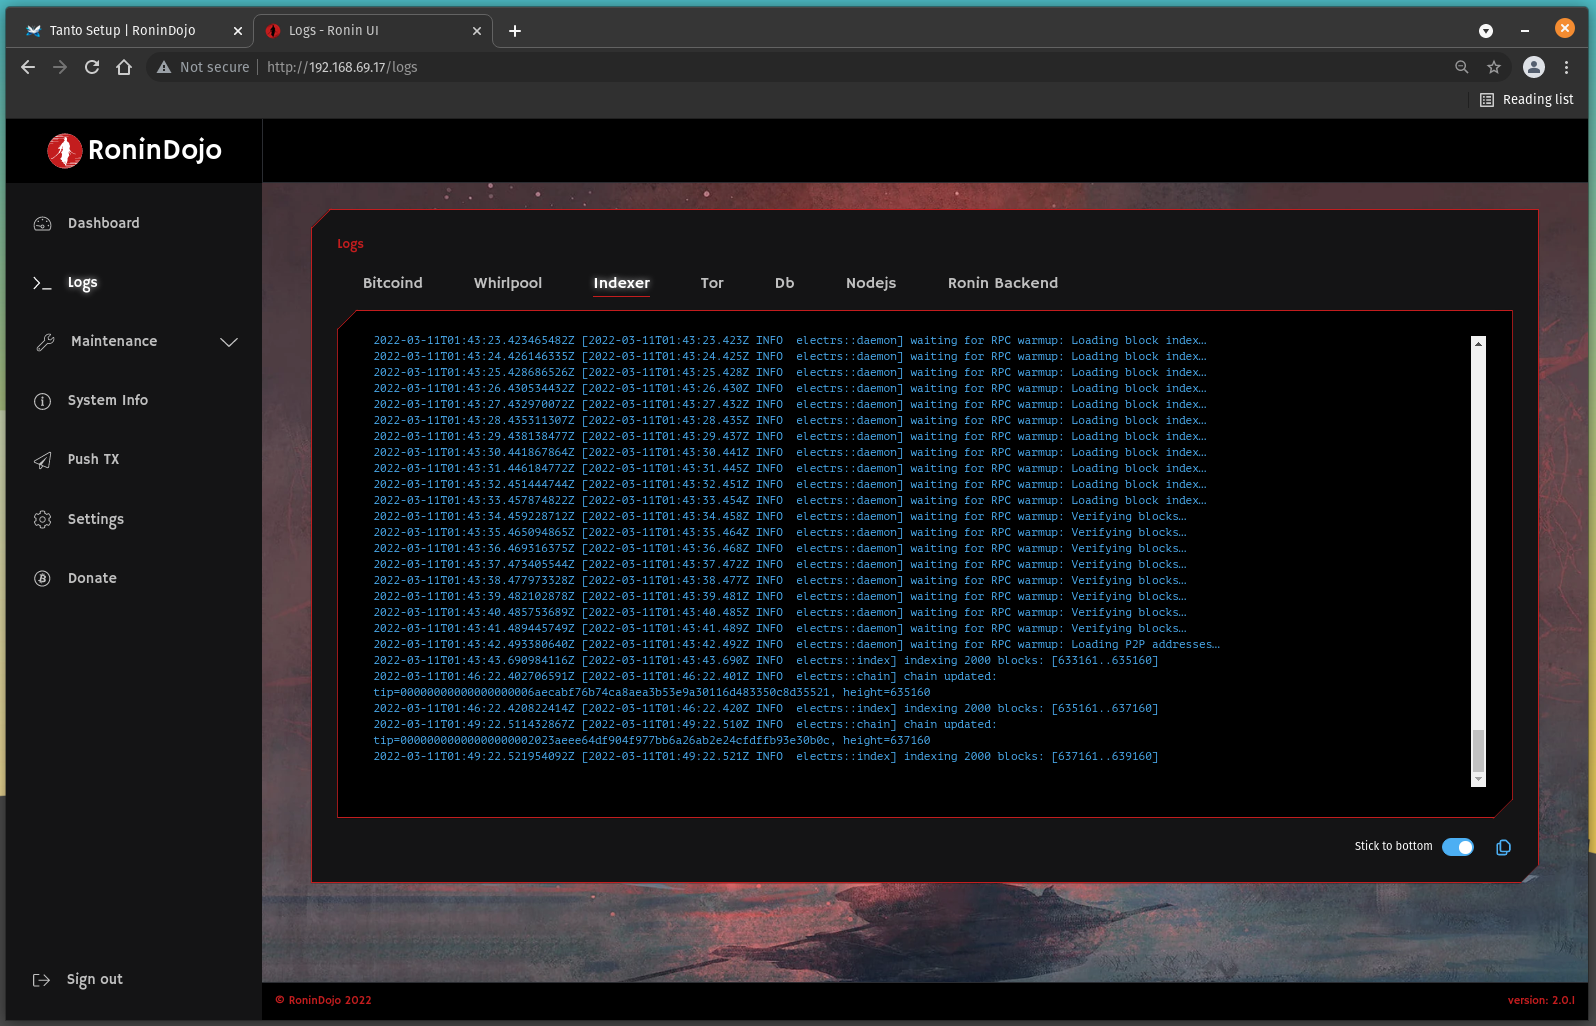Open the browser three-dot menu
This screenshot has height=1026, width=1596.
[x=1566, y=67]
